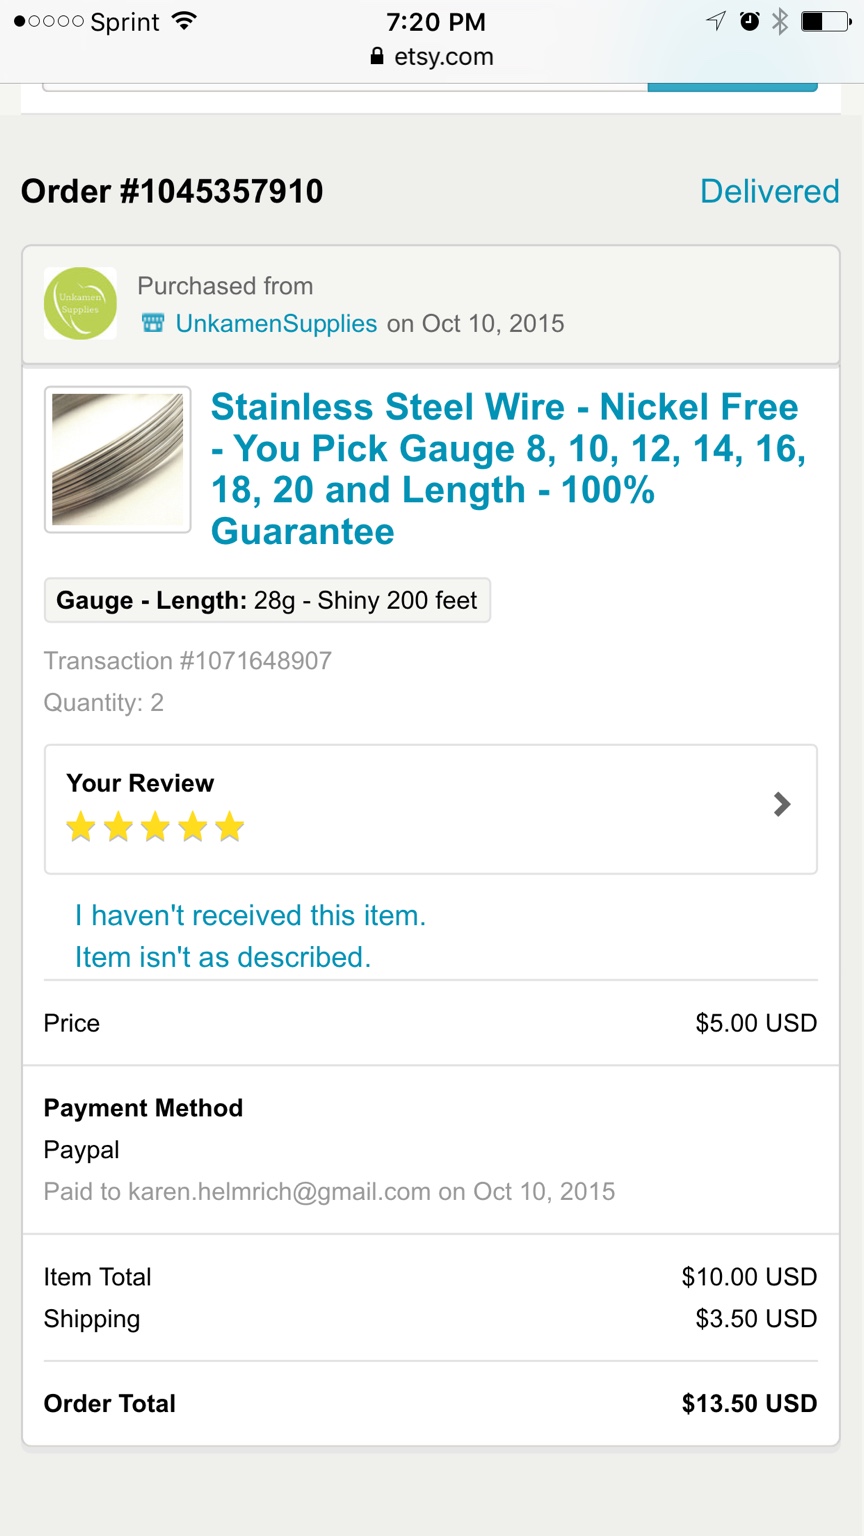864x1536 pixels.
Task: Tap the Wi-Fi icon in status bar
Action: pos(183,21)
